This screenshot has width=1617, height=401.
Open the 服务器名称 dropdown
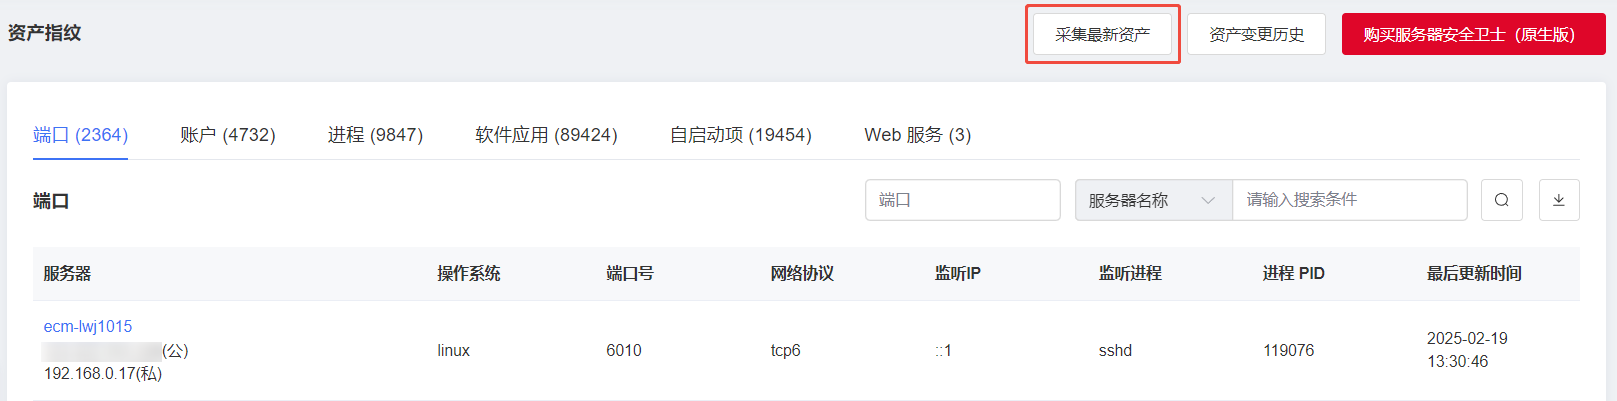1153,200
